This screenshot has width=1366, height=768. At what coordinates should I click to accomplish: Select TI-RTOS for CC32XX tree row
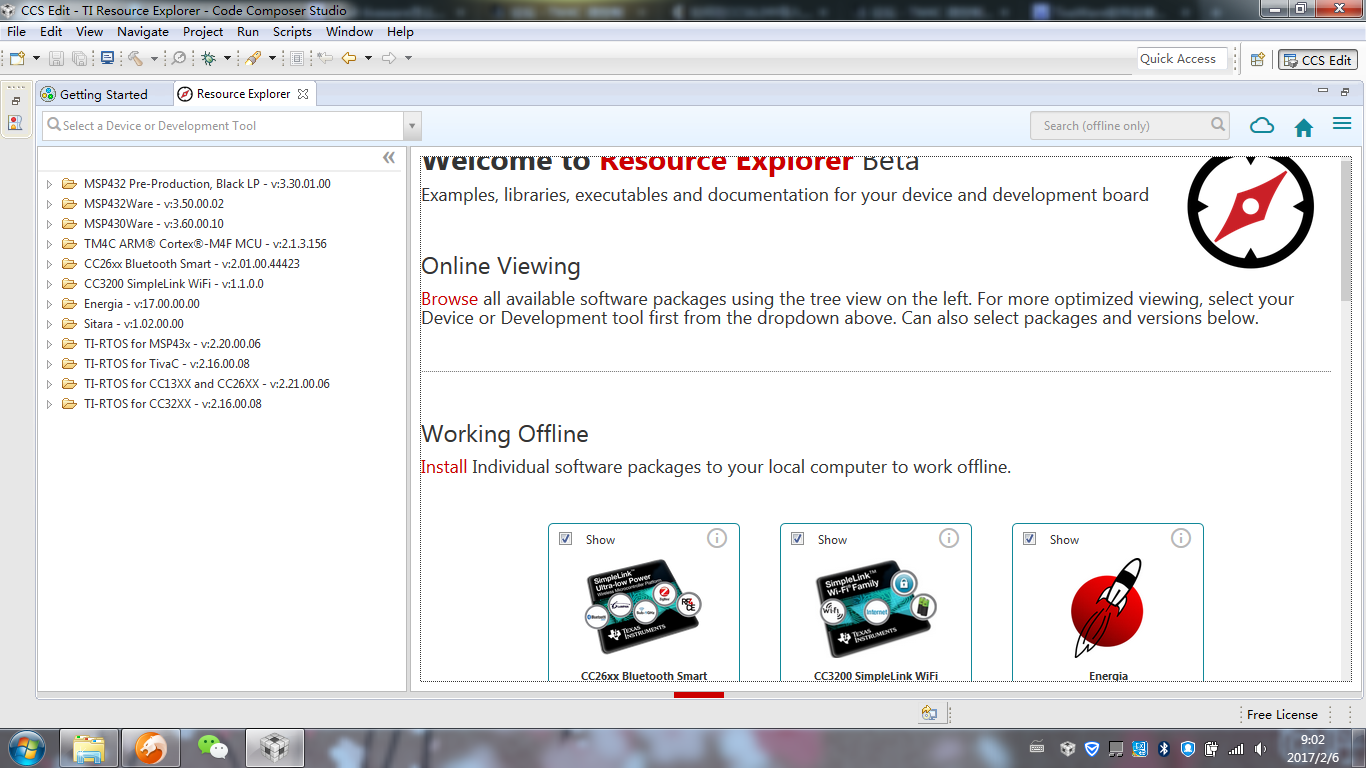(x=173, y=404)
